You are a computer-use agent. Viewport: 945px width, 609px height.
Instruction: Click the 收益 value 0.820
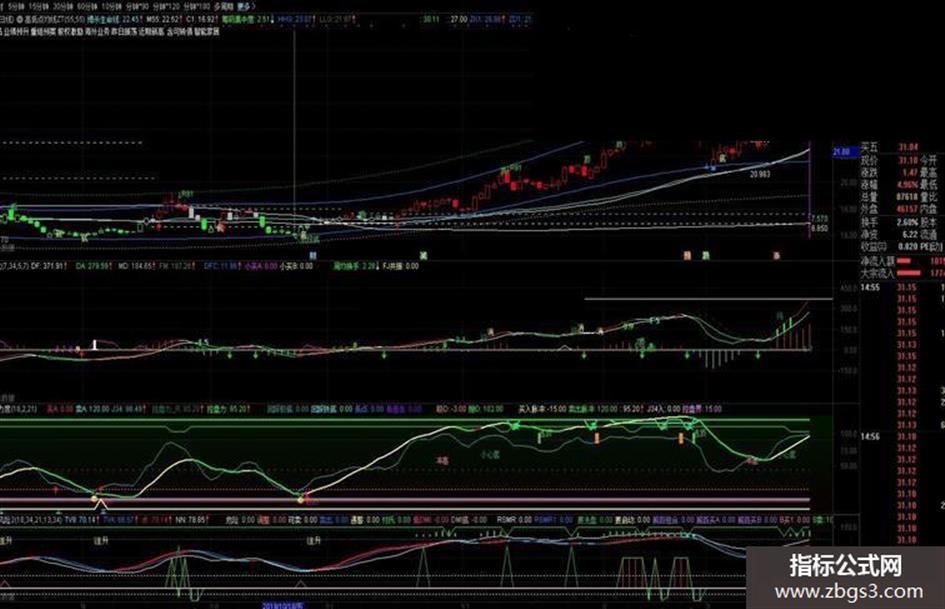point(907,247)
